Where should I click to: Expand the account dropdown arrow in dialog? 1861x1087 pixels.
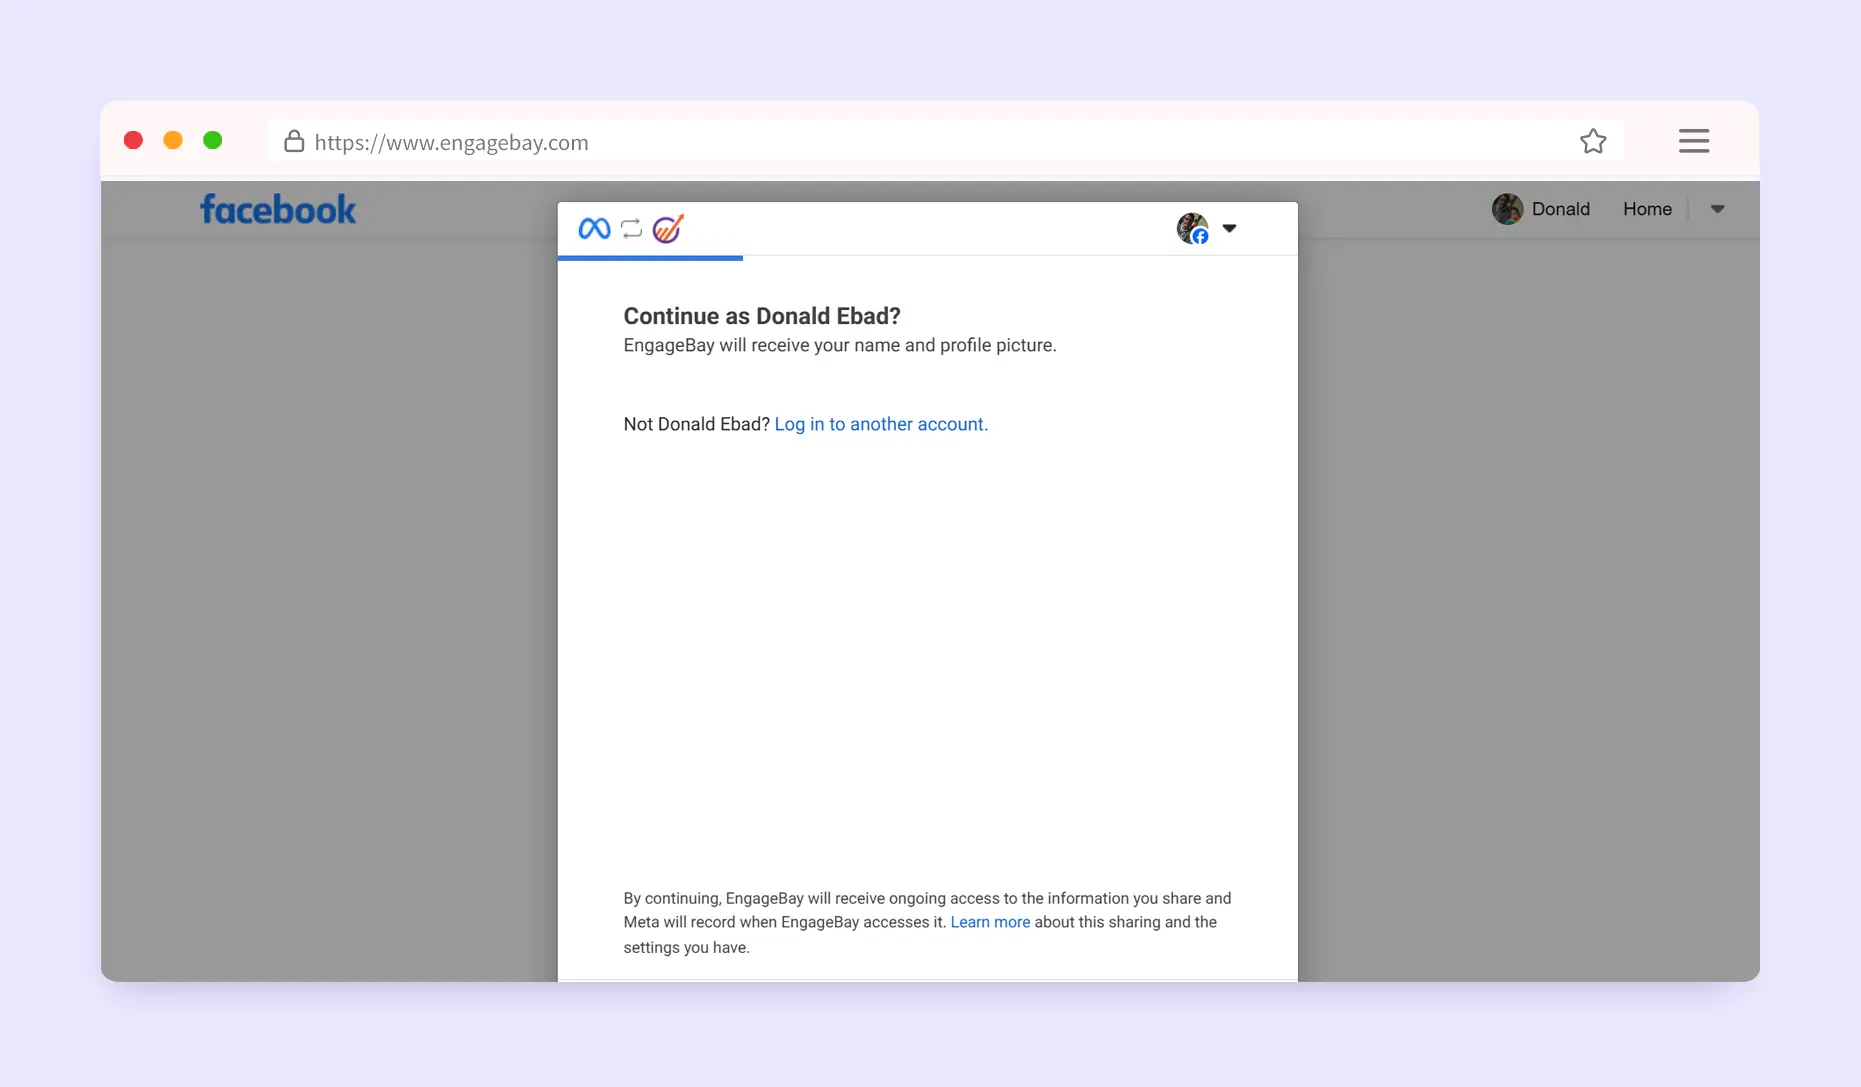tap(1229, 228)
